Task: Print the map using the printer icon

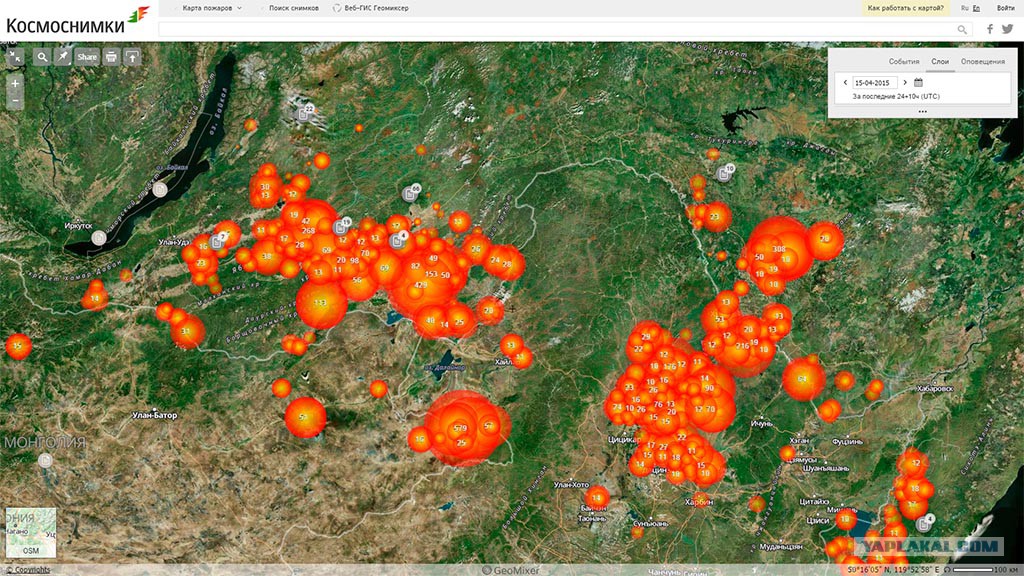Action: (x=112, y=57)
